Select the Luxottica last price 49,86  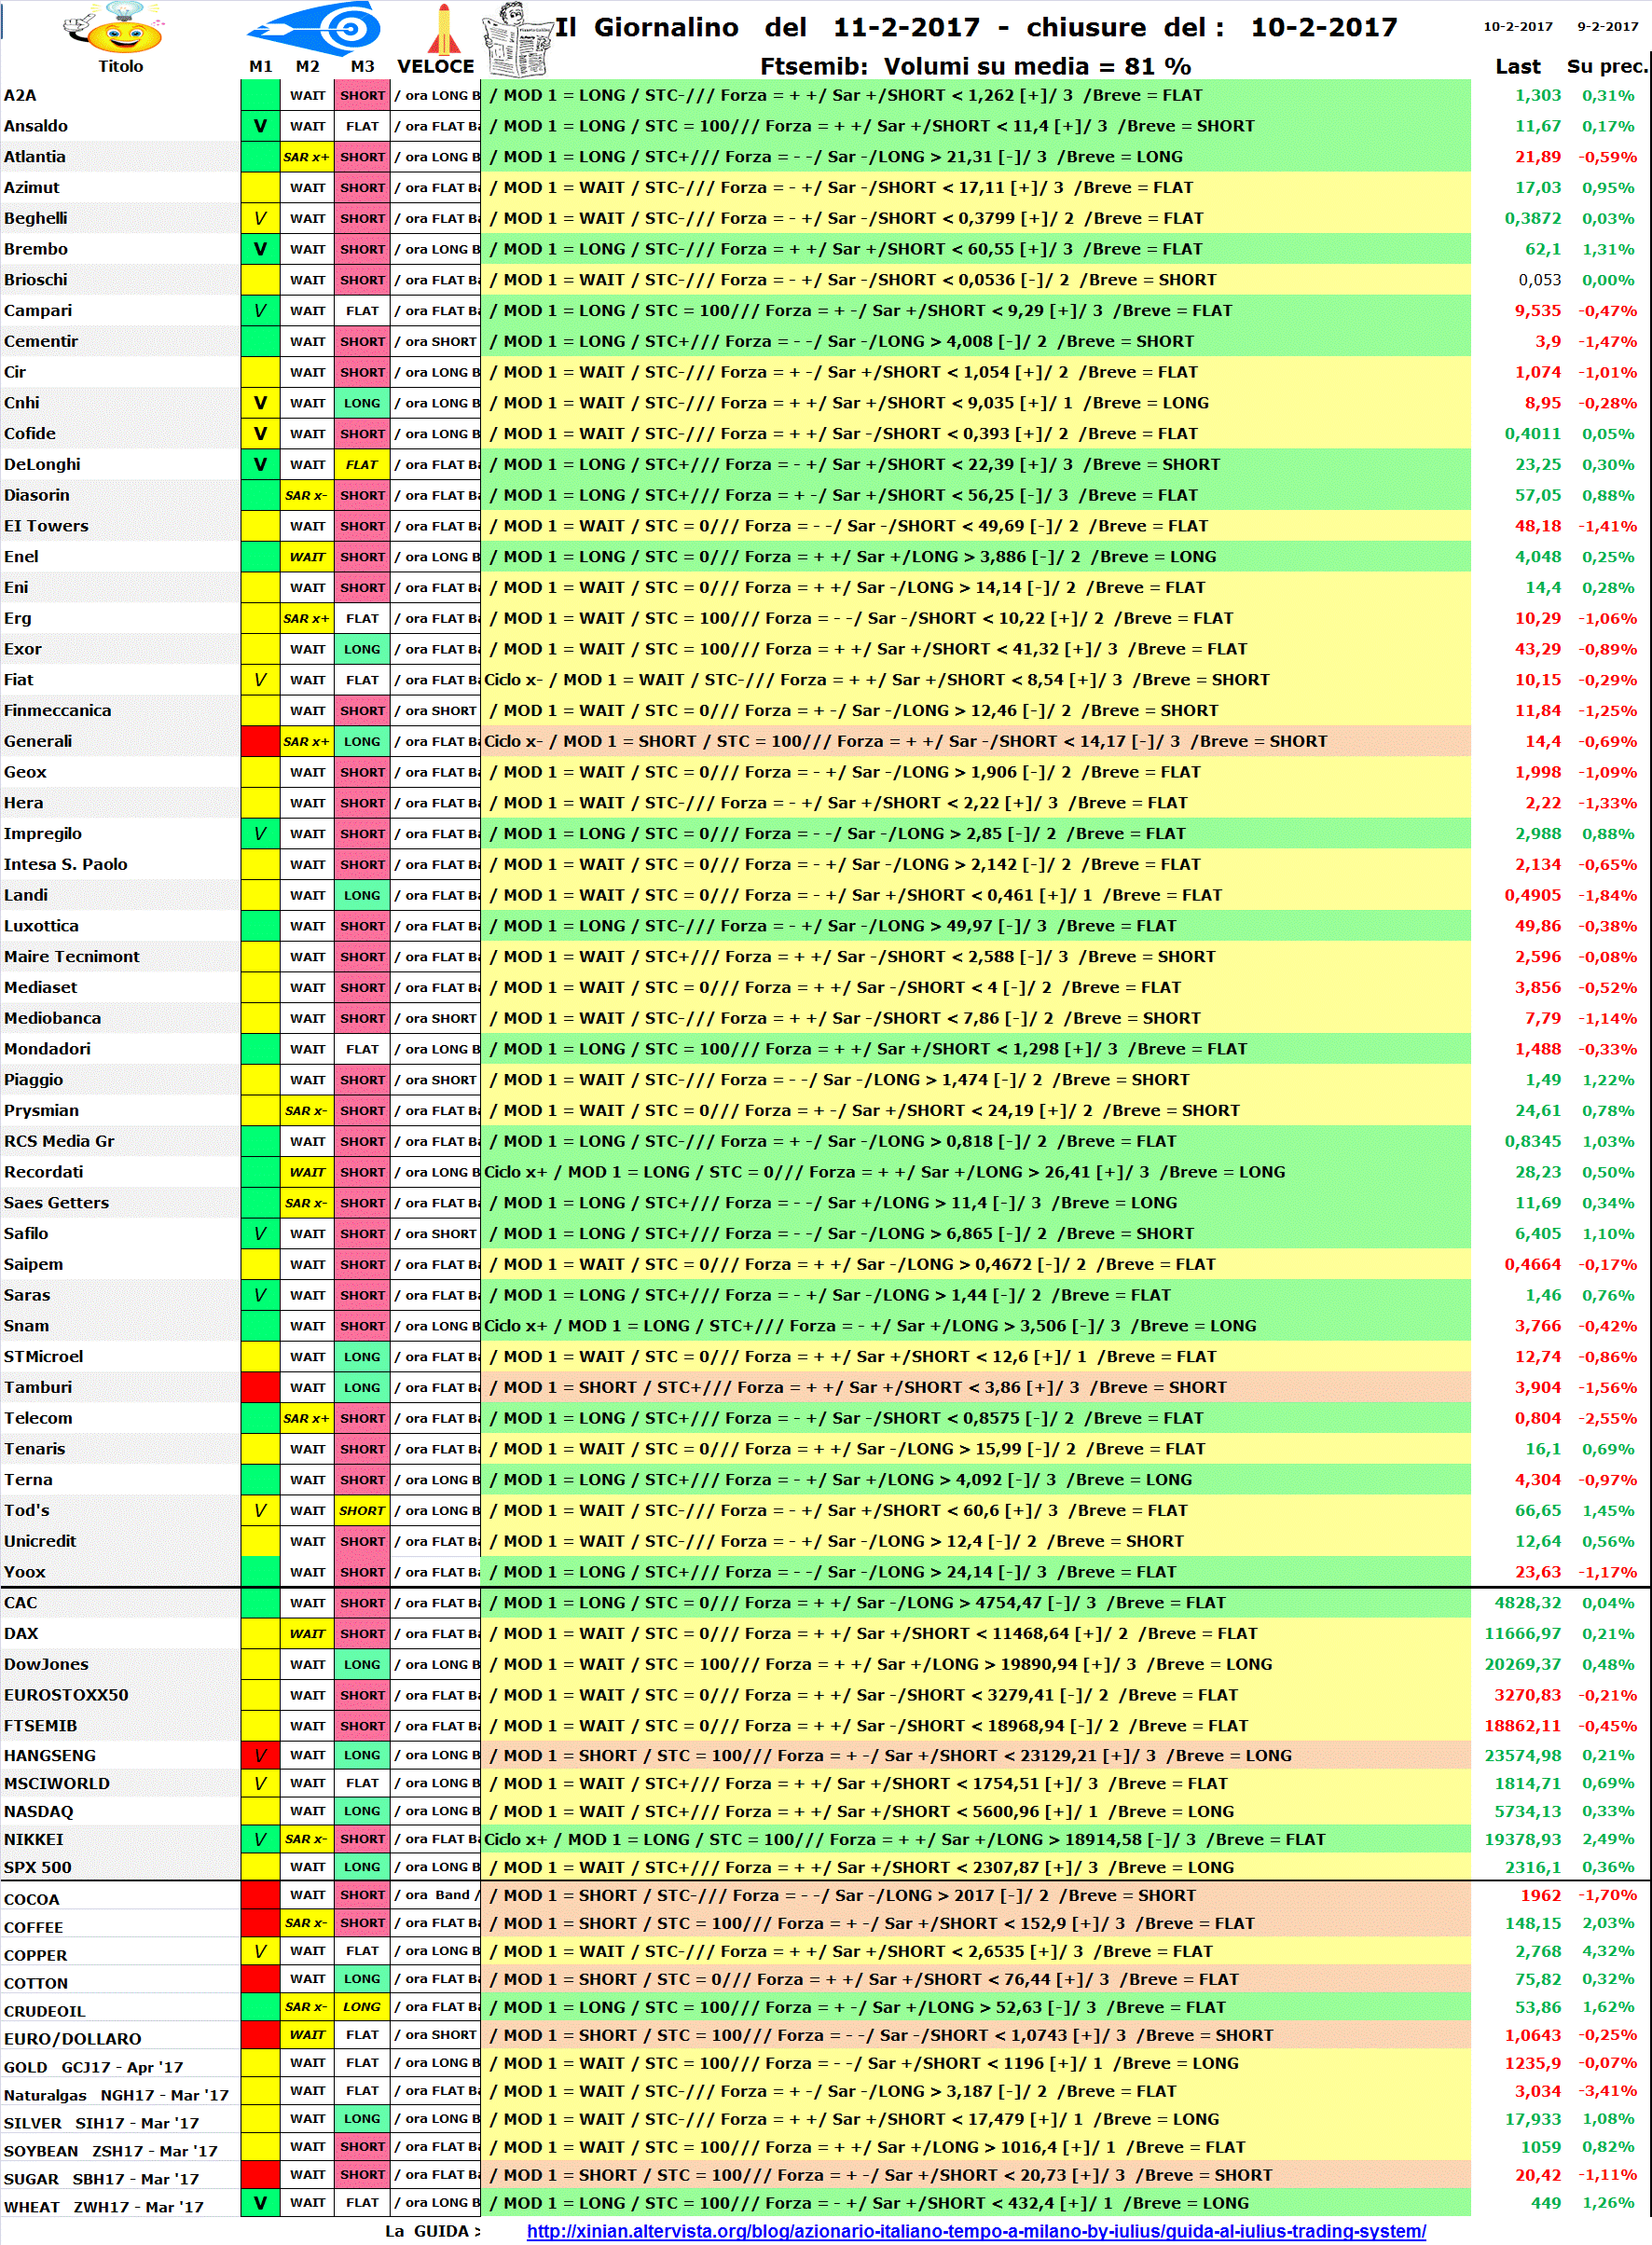(1538, 926)
